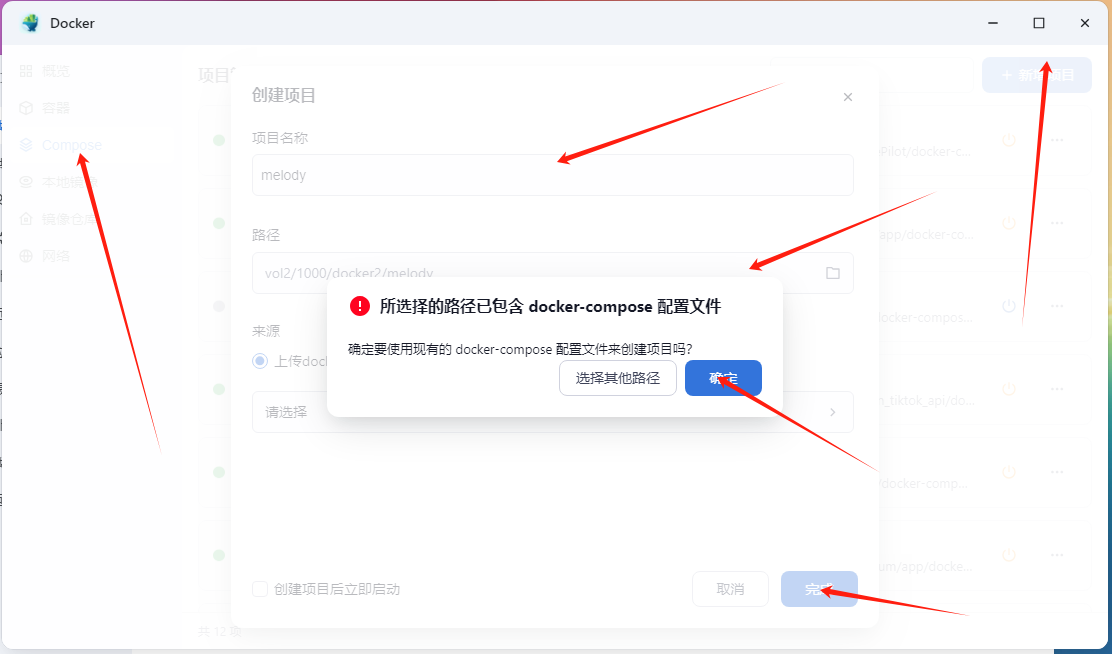Toggle power for the /docker-comp... project row
Viewport: 1112px width, 654px height.
click(1008, 472)
